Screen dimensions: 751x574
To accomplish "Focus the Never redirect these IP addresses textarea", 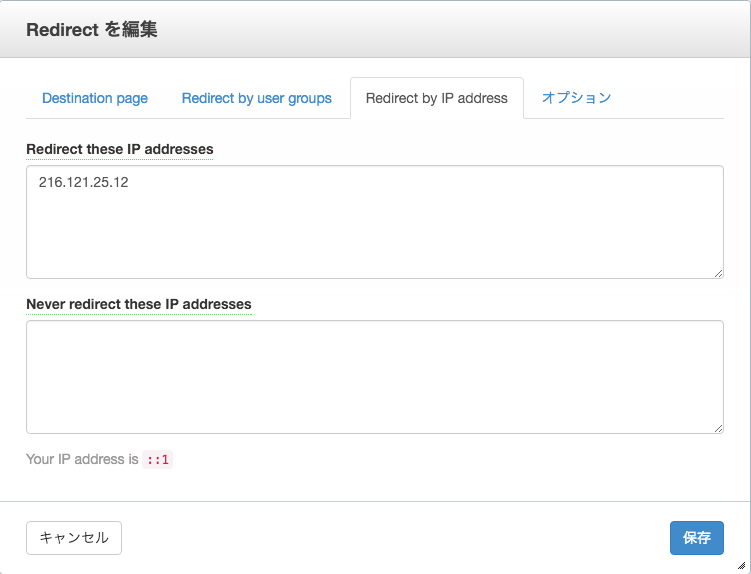I will [x=374, y=377].
